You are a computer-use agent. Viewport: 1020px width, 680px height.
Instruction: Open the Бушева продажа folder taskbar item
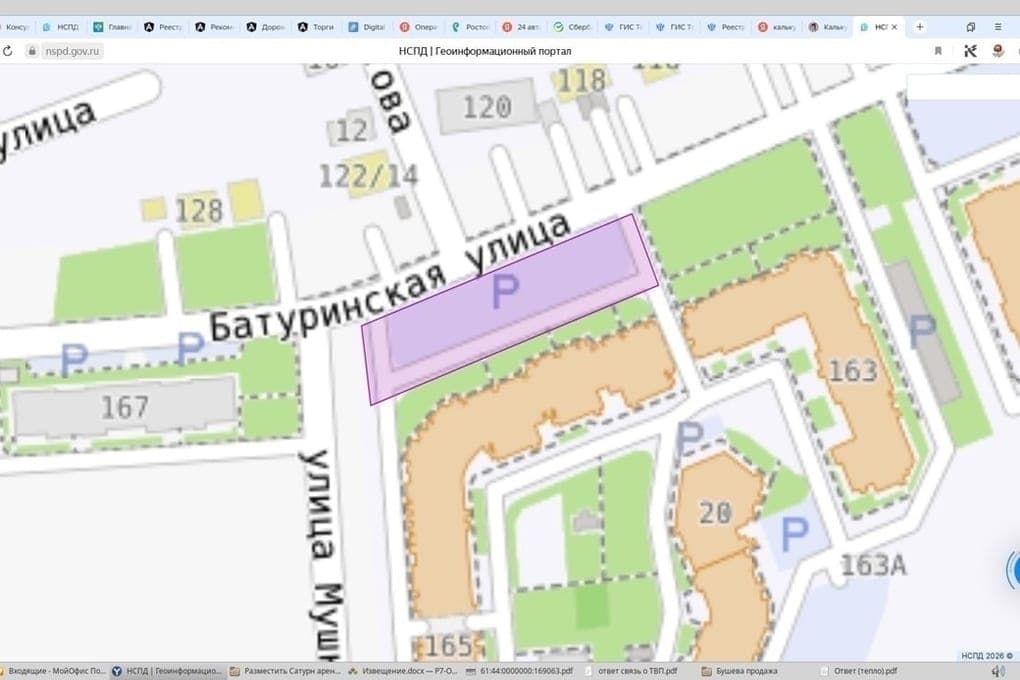740,671
